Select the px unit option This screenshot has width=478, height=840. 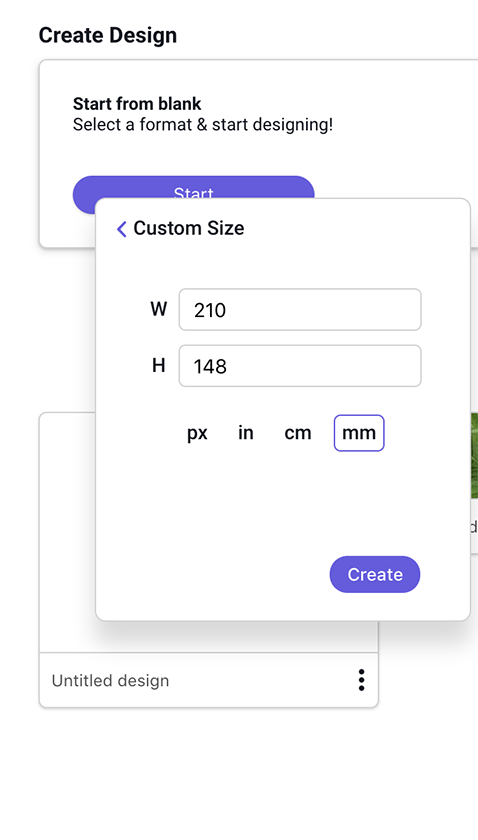click(197, 433)
